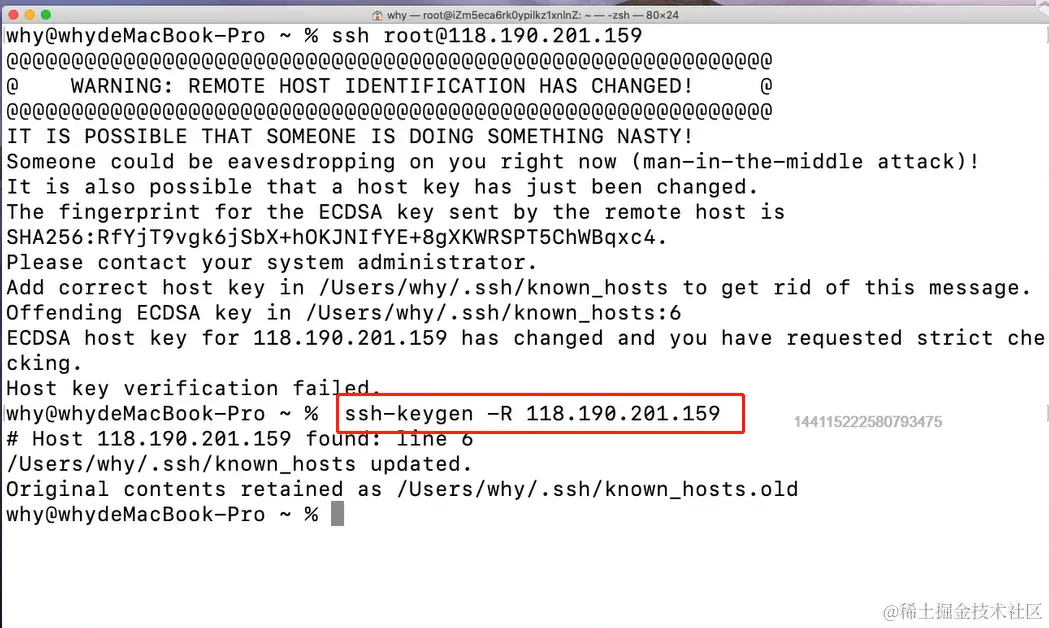Click the '# Host 118.190.201.159 found' line

(x=239, y=438)
